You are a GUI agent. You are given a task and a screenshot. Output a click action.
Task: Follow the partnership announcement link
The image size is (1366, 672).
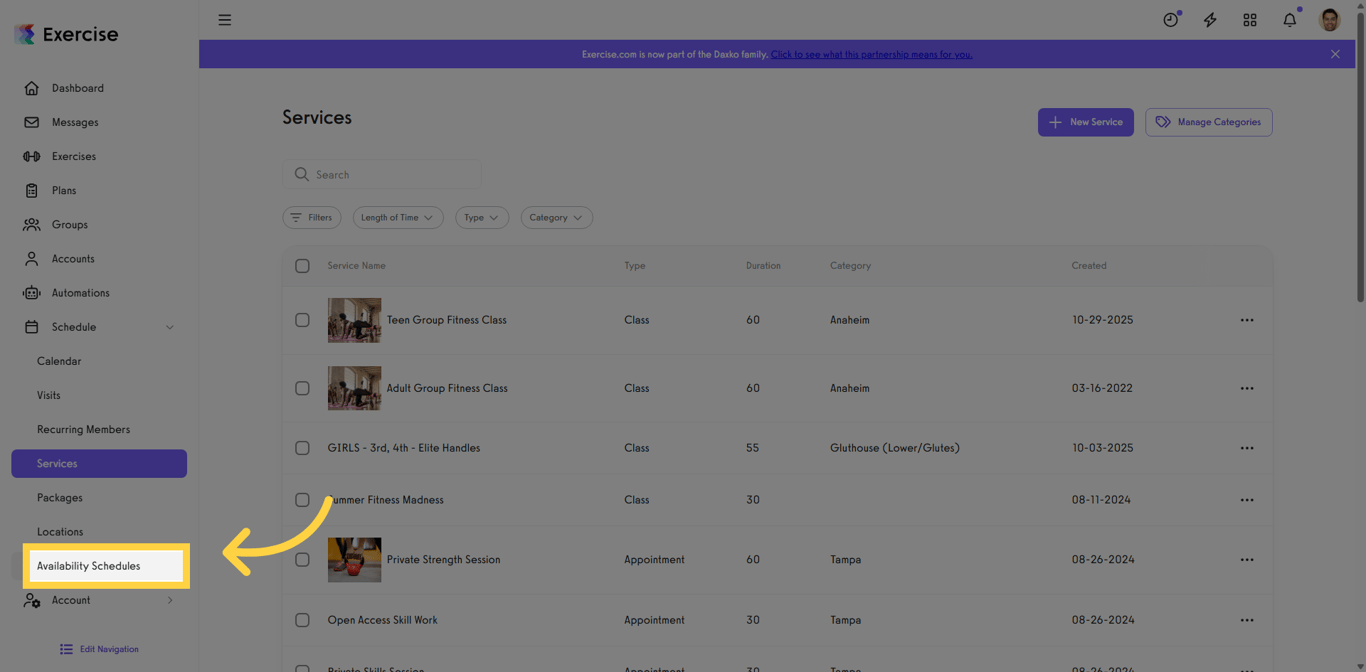pos(871,54)
